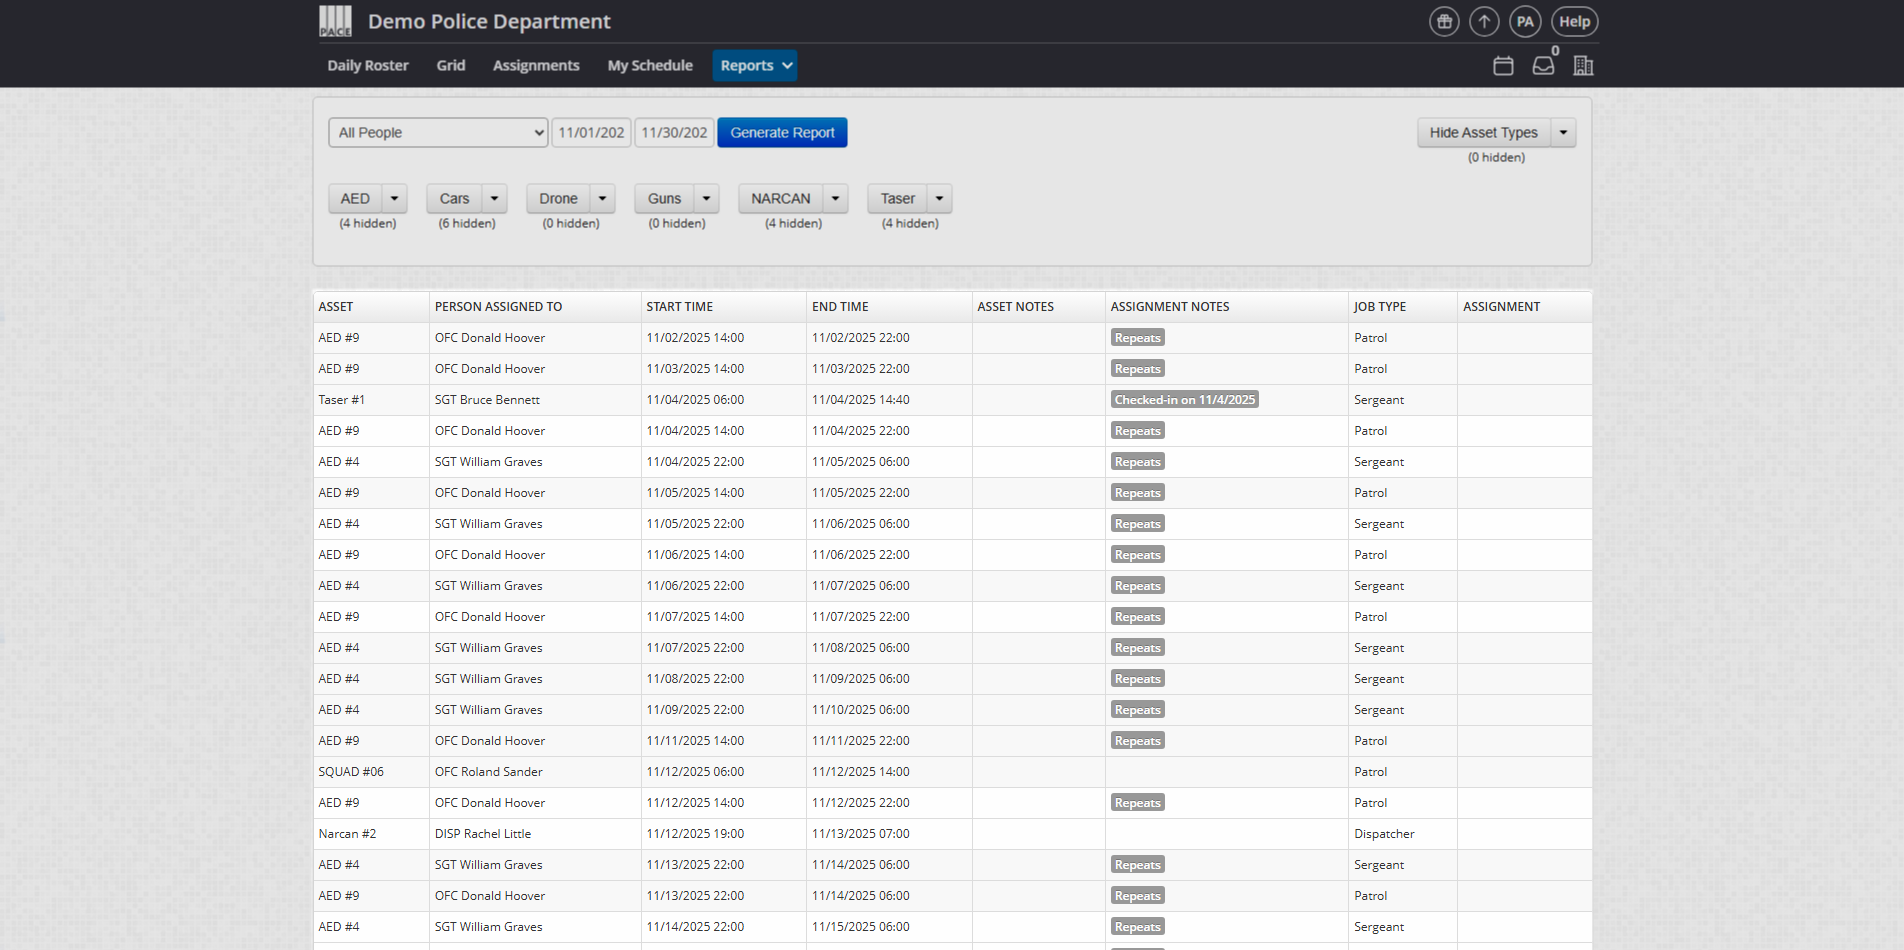Click the upward arrow circle icon

[x=1484, y=22]
